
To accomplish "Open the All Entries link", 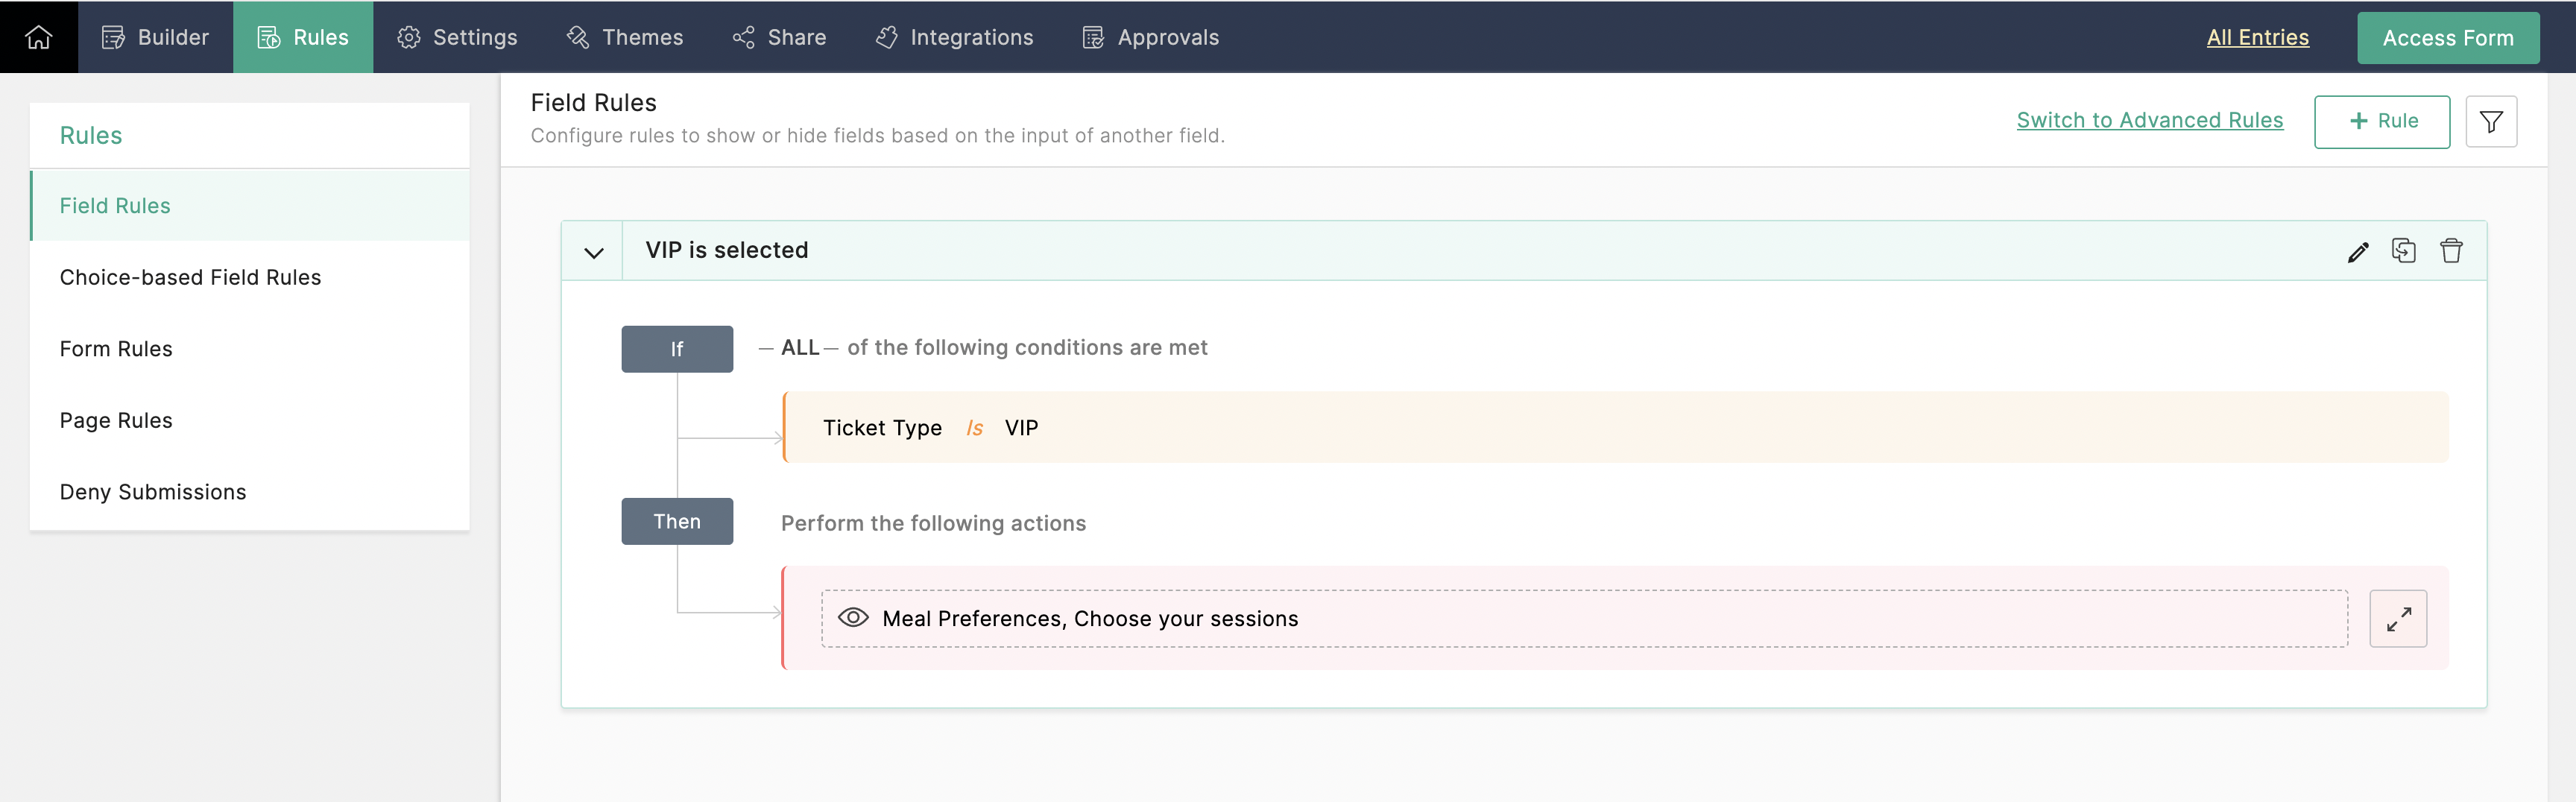I will click(x=2257, y=37).
